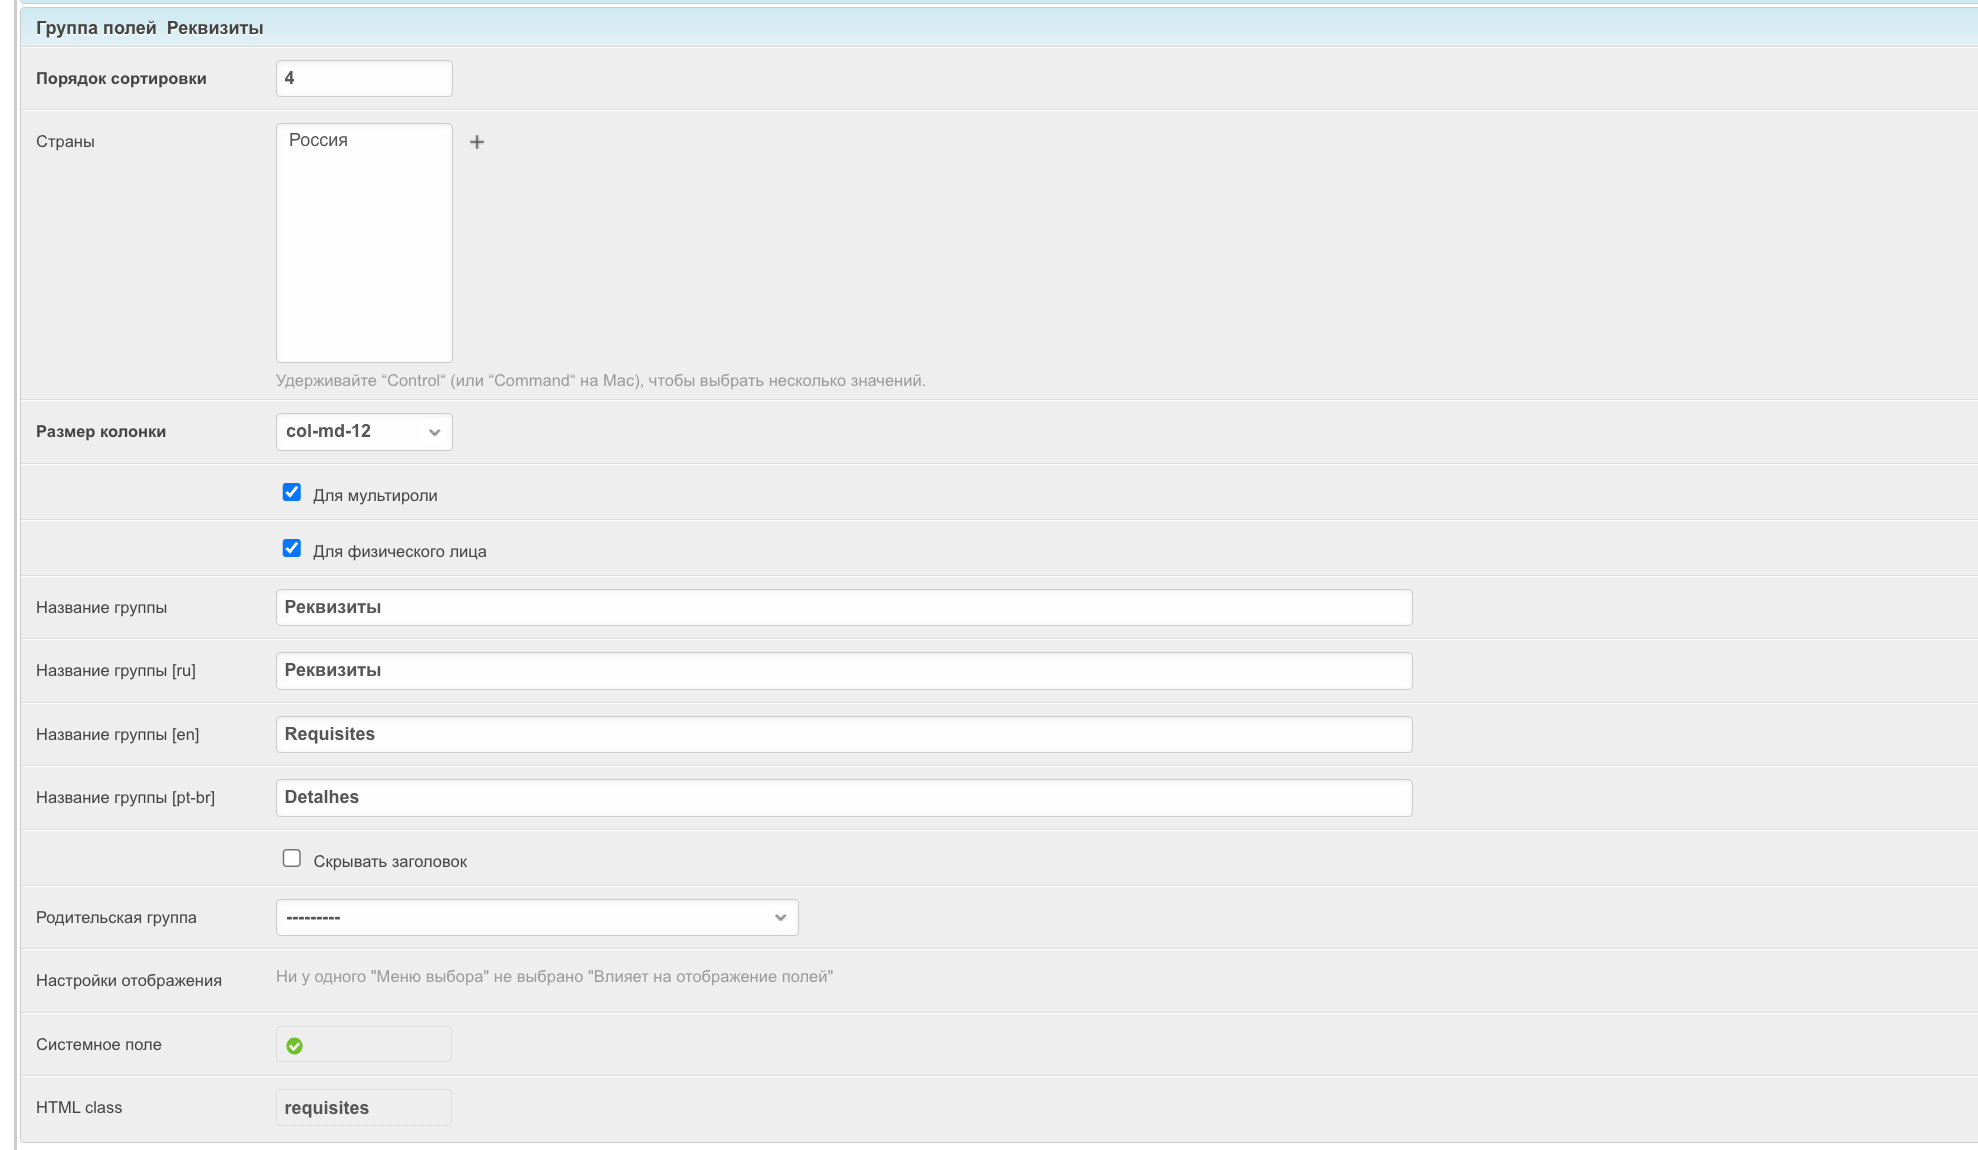
Task: Click the Порядок сортировки input field
Action: click(364, 78)
